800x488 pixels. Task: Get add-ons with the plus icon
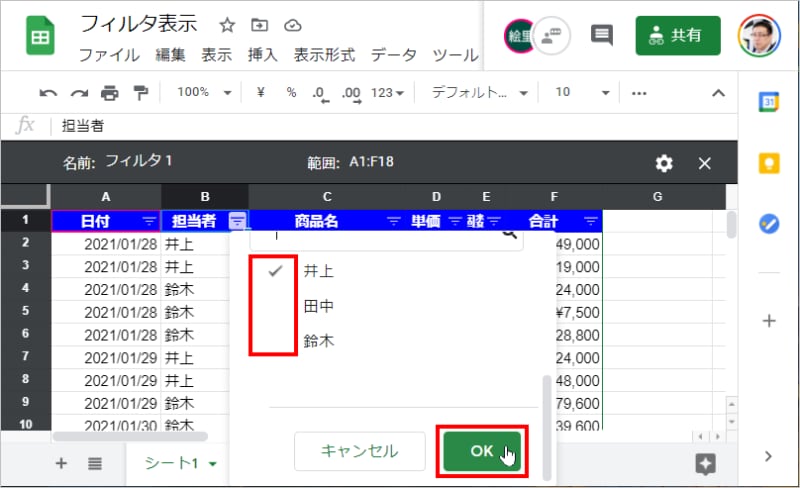click(769, 321)
